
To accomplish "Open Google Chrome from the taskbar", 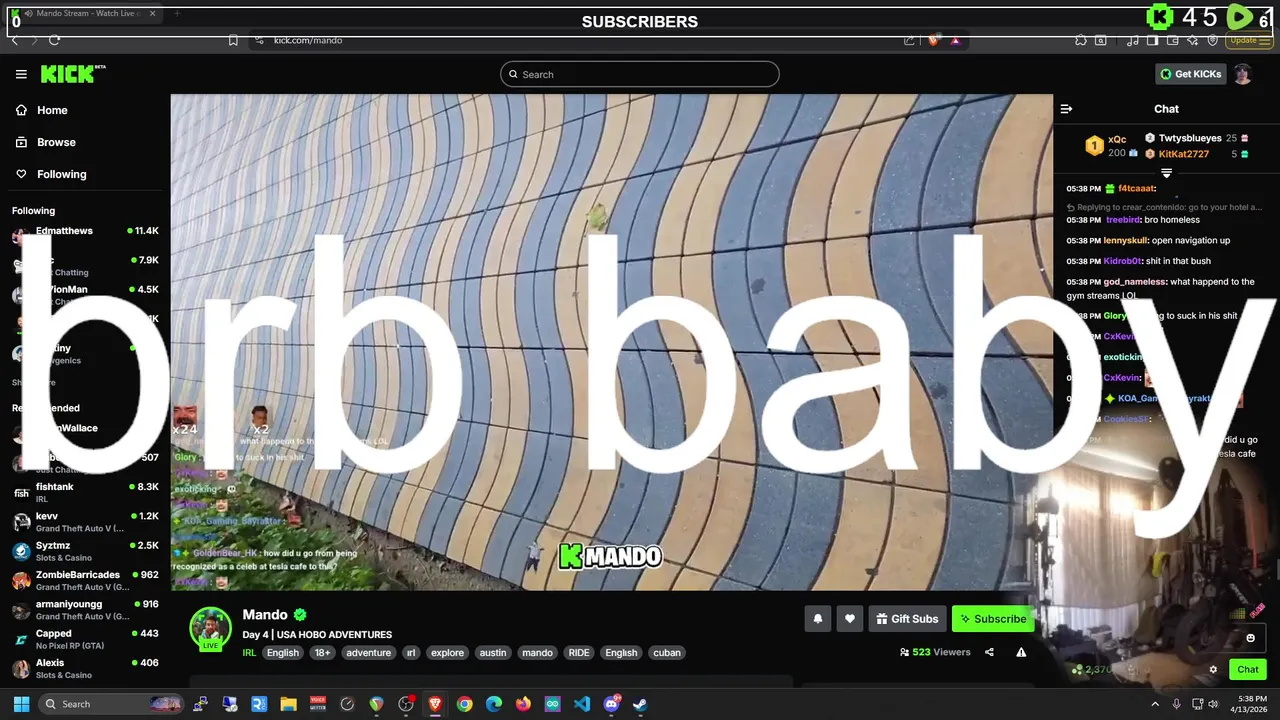I will point(464,704).
